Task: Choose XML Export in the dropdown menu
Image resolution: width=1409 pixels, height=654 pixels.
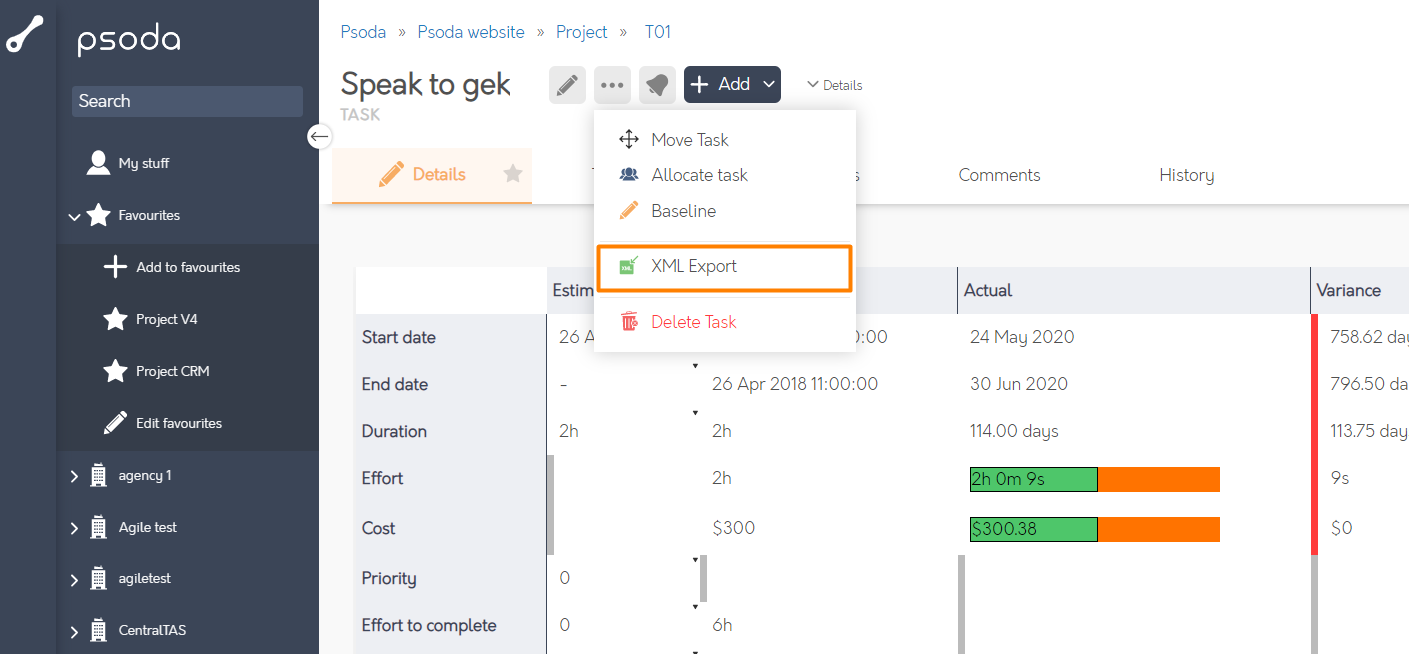Action: click(x=725, y=267)
